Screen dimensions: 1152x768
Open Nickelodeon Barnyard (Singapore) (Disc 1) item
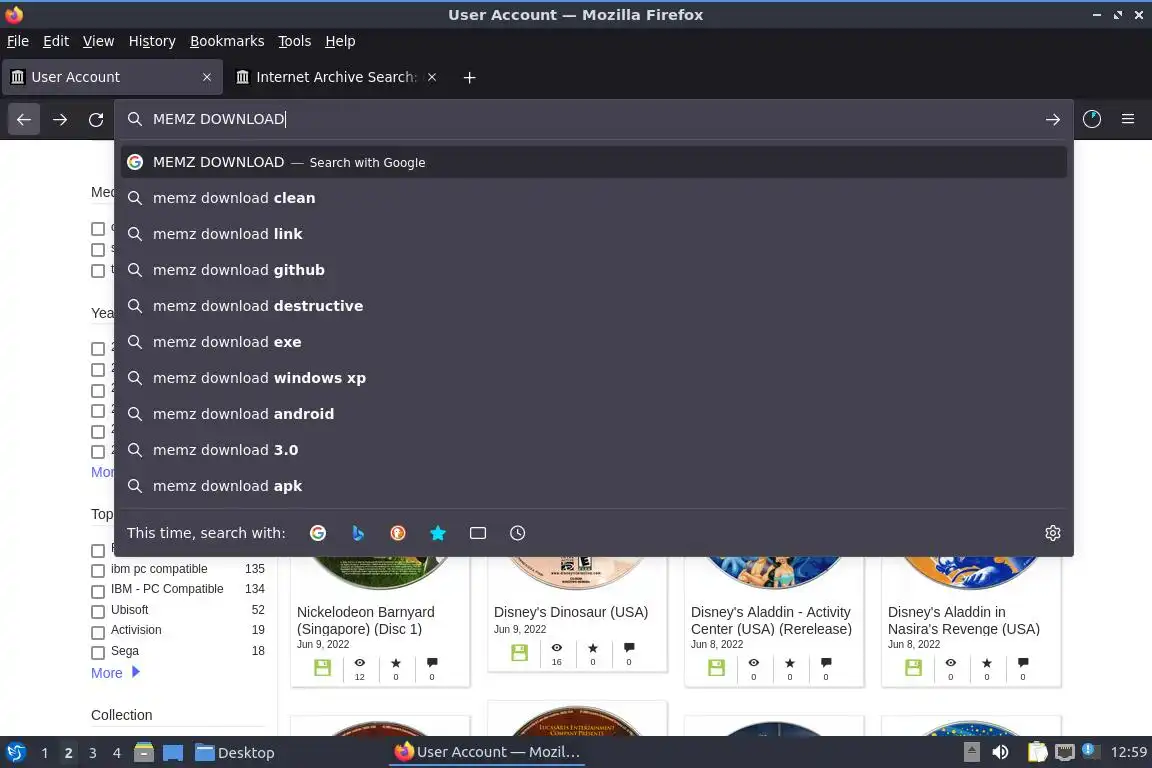click(366, 620)
